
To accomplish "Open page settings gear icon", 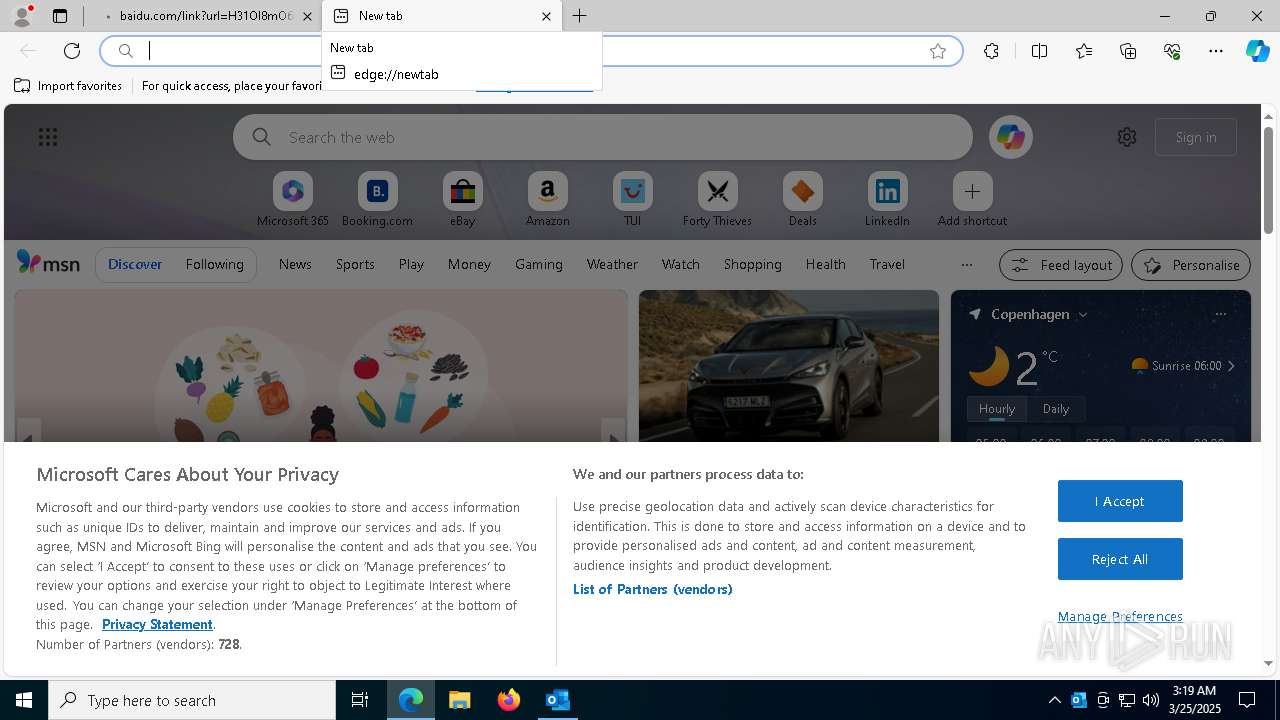I will point(1127,137).
